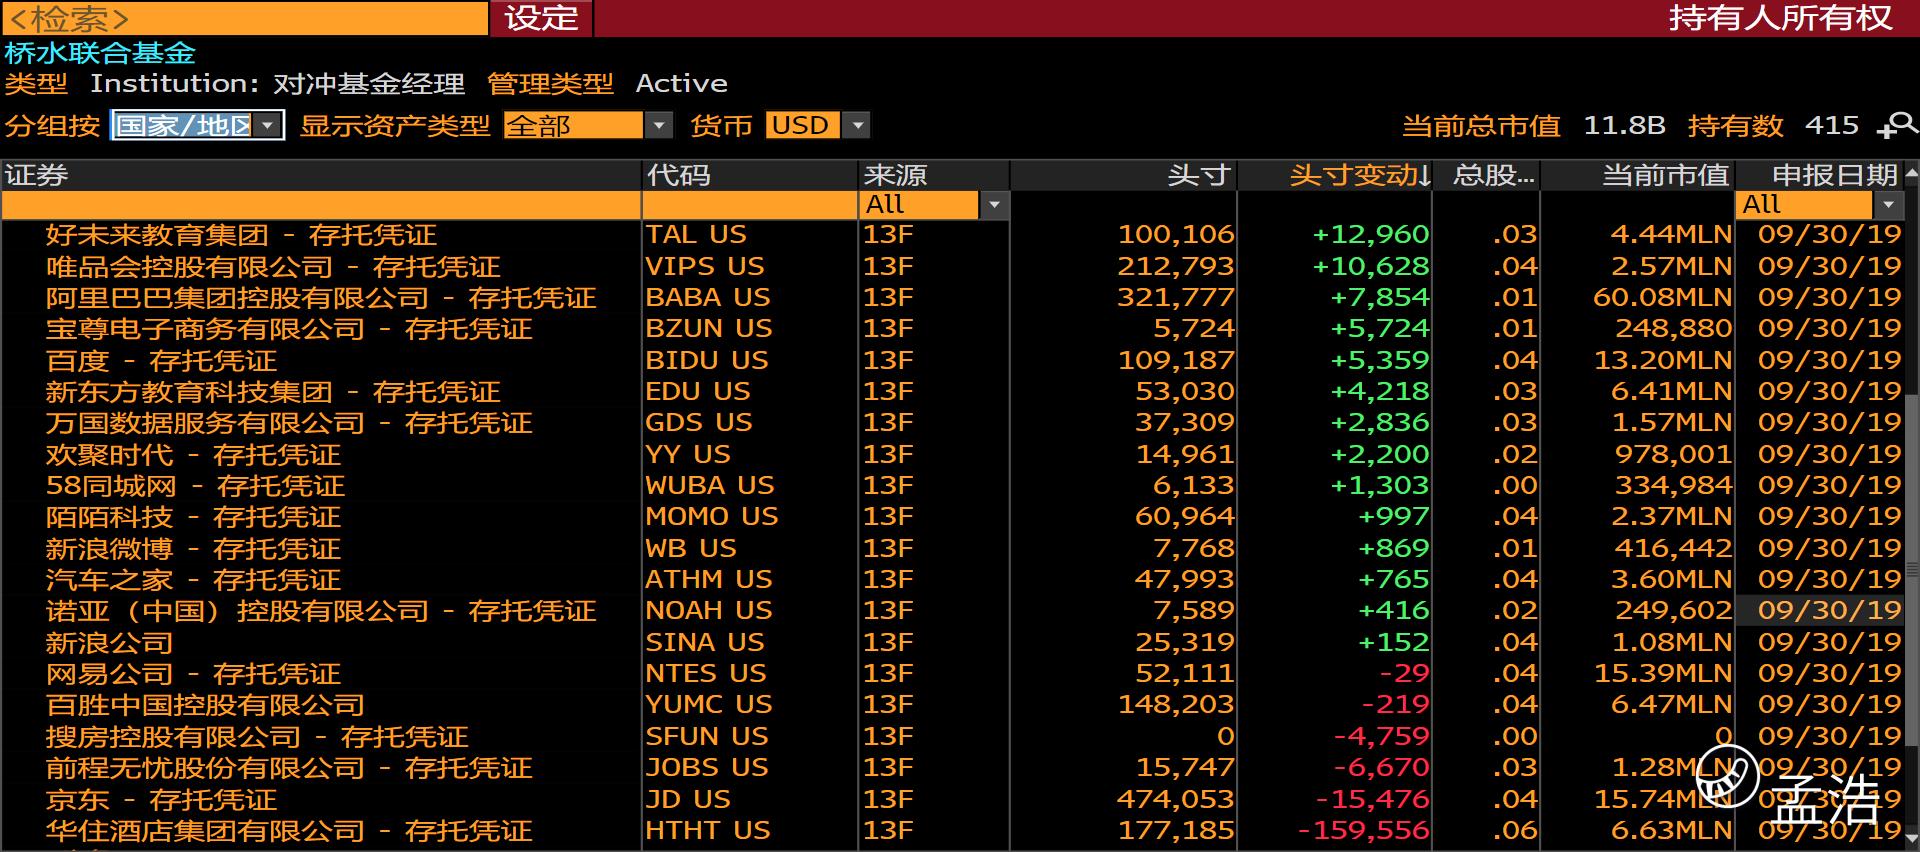Click the HTHT US ticker code
The image size is (1920, 852).
point(708,830)
